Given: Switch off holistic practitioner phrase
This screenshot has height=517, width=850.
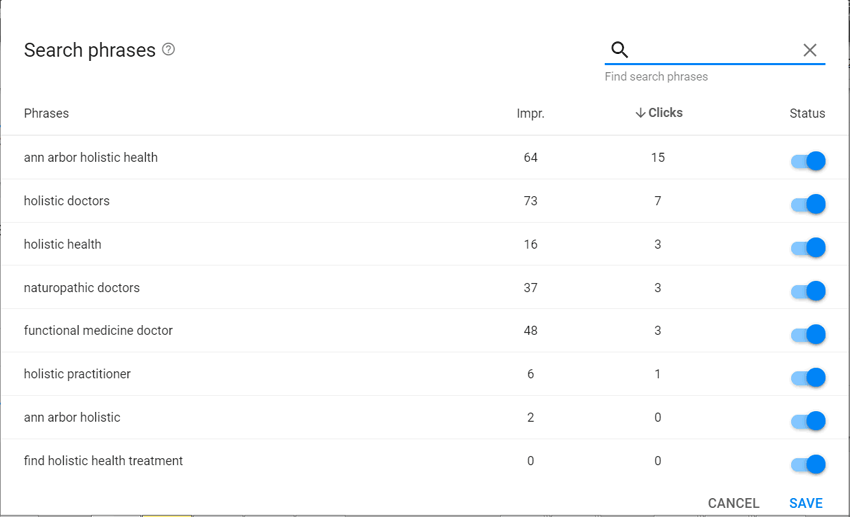Looking at the screenshot, I should 808,378.
